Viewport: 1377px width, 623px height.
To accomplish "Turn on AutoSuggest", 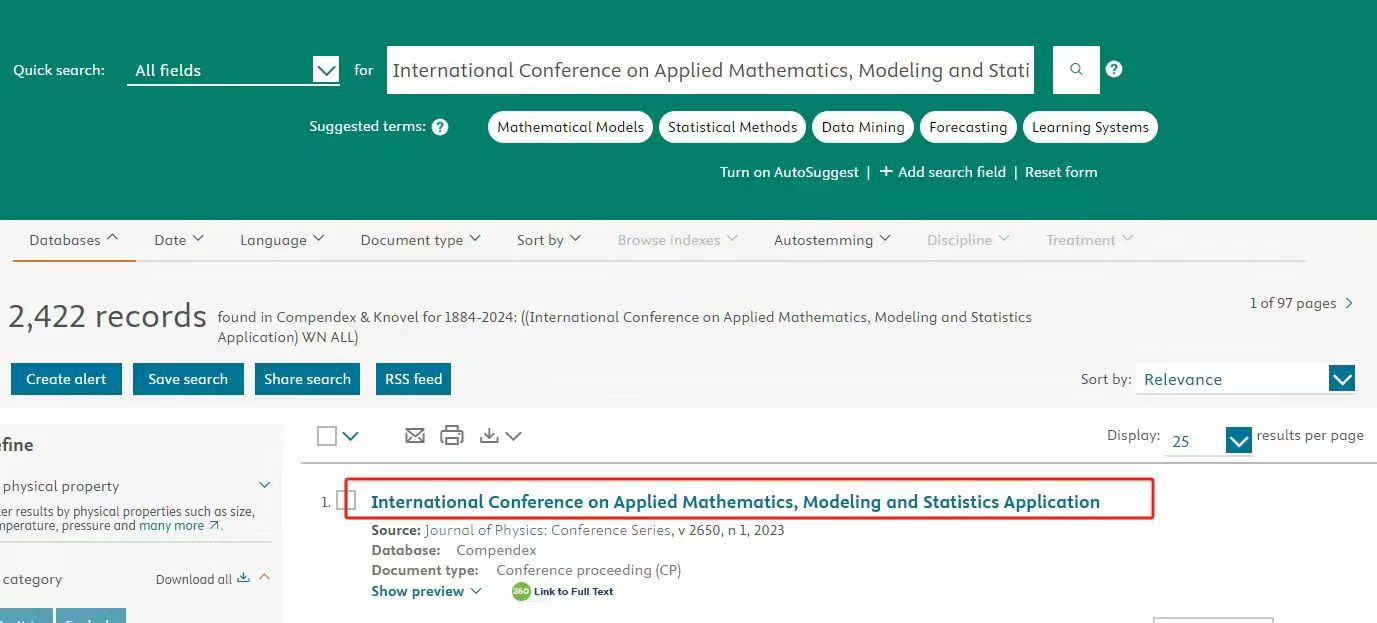I will (x=789, y=172).
